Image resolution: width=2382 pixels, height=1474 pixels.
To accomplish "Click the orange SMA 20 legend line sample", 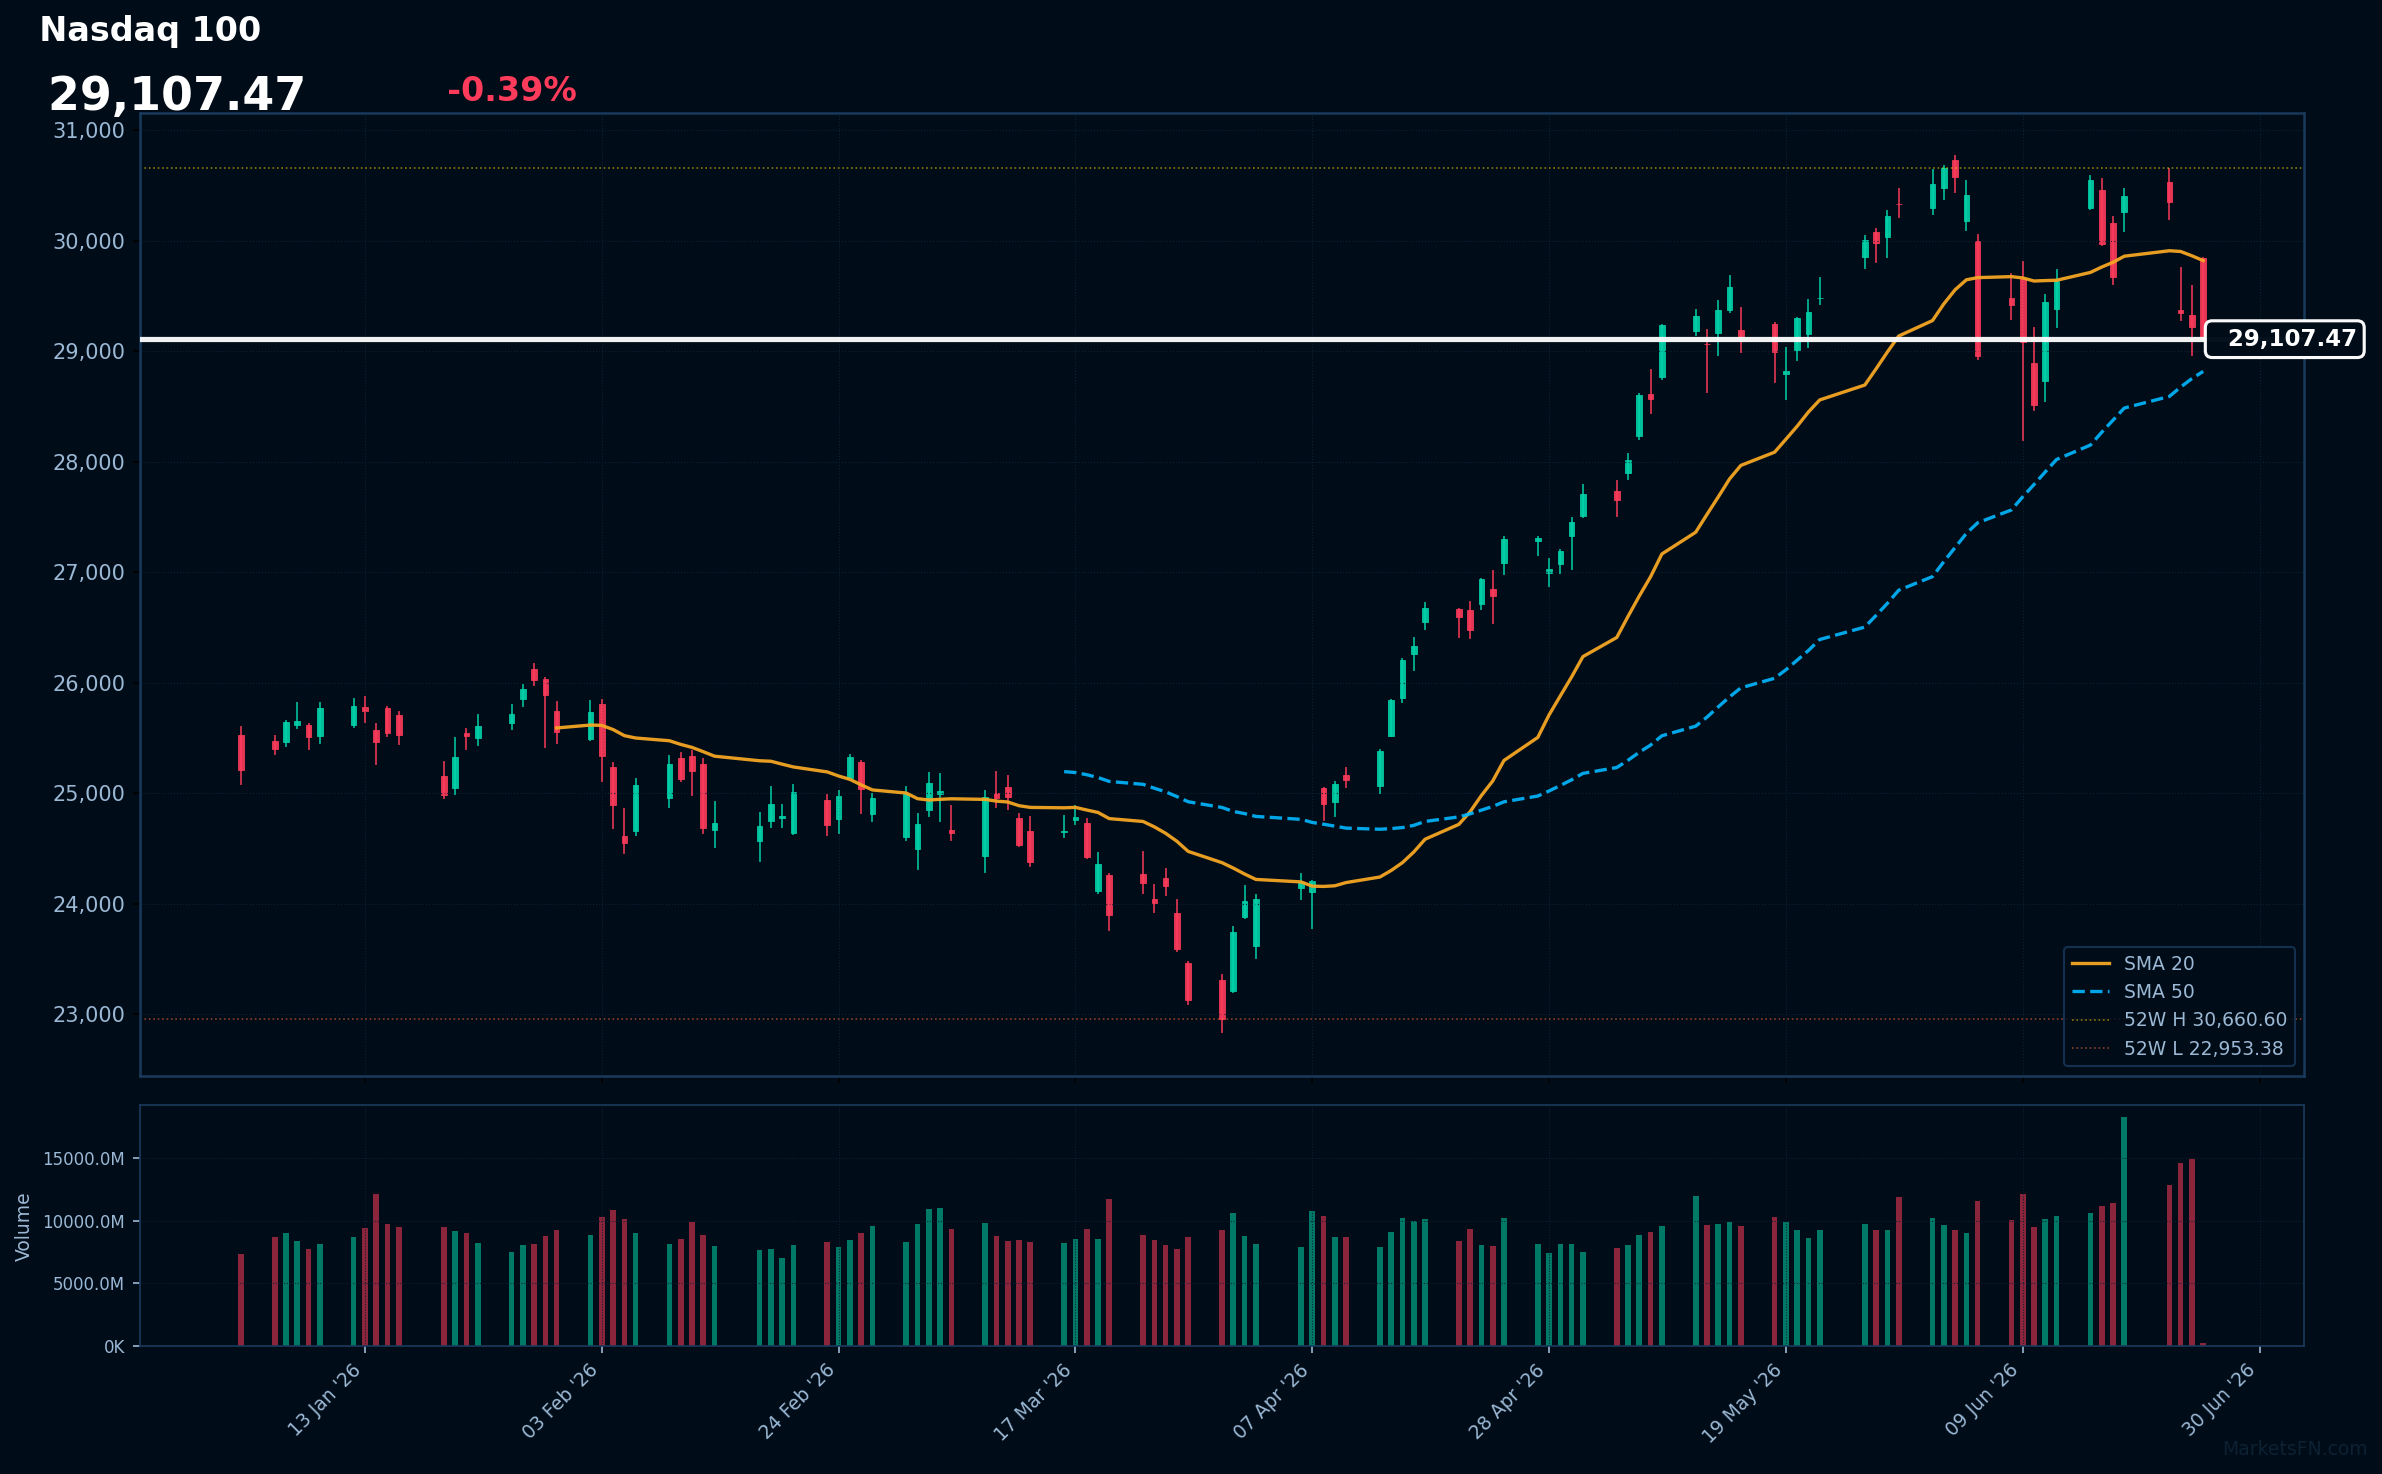I will (x=2091, y=963).
